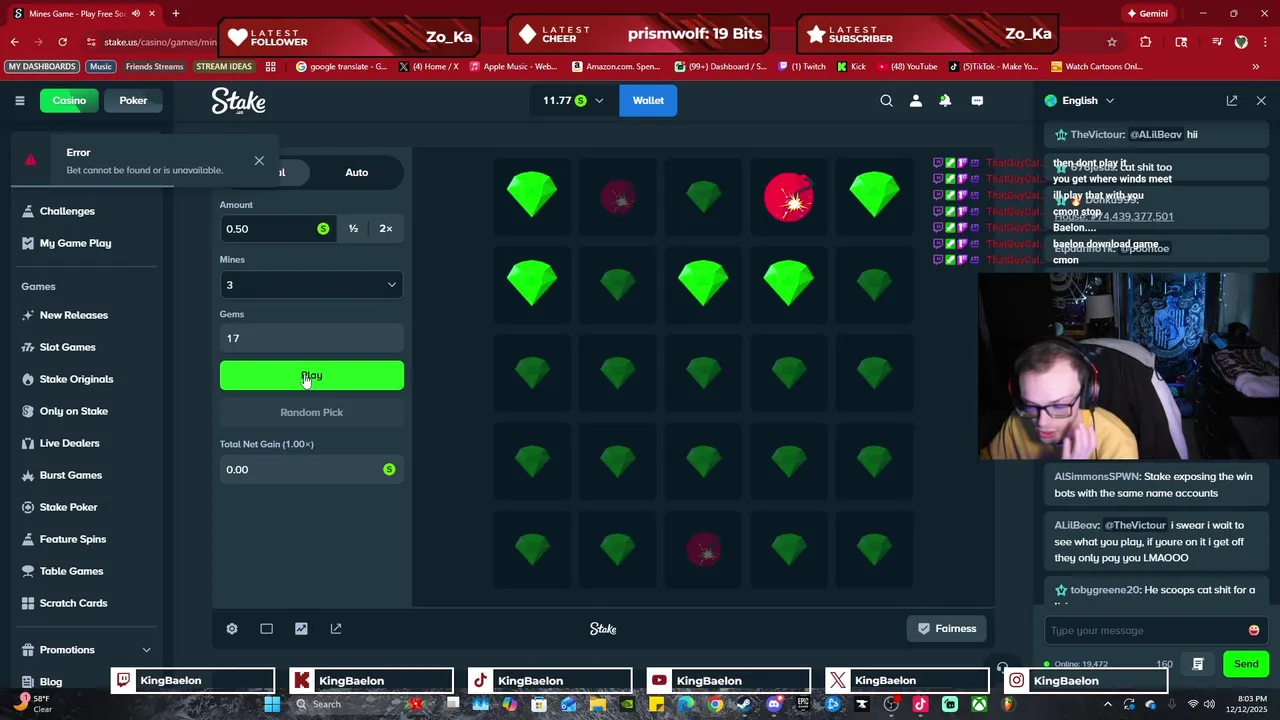Reload the browser page

62,42
